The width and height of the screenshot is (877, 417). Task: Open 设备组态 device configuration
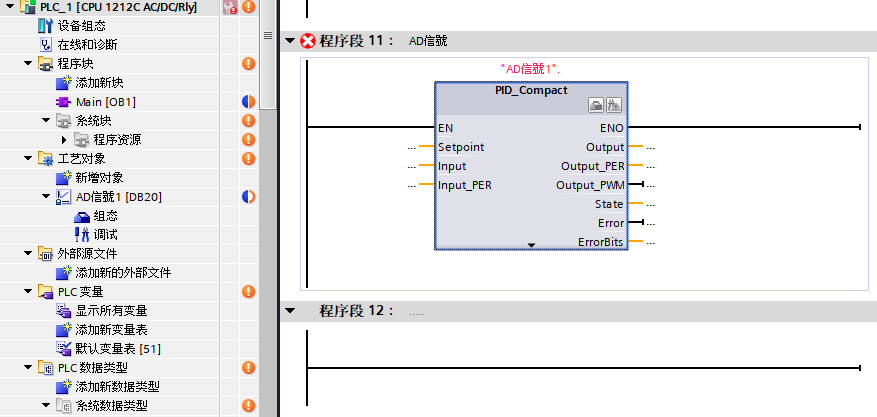(83, 25)
